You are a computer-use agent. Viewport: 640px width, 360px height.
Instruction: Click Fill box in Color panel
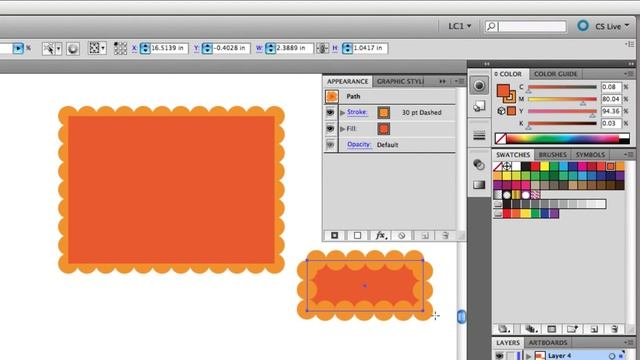[x=503, y=91]
